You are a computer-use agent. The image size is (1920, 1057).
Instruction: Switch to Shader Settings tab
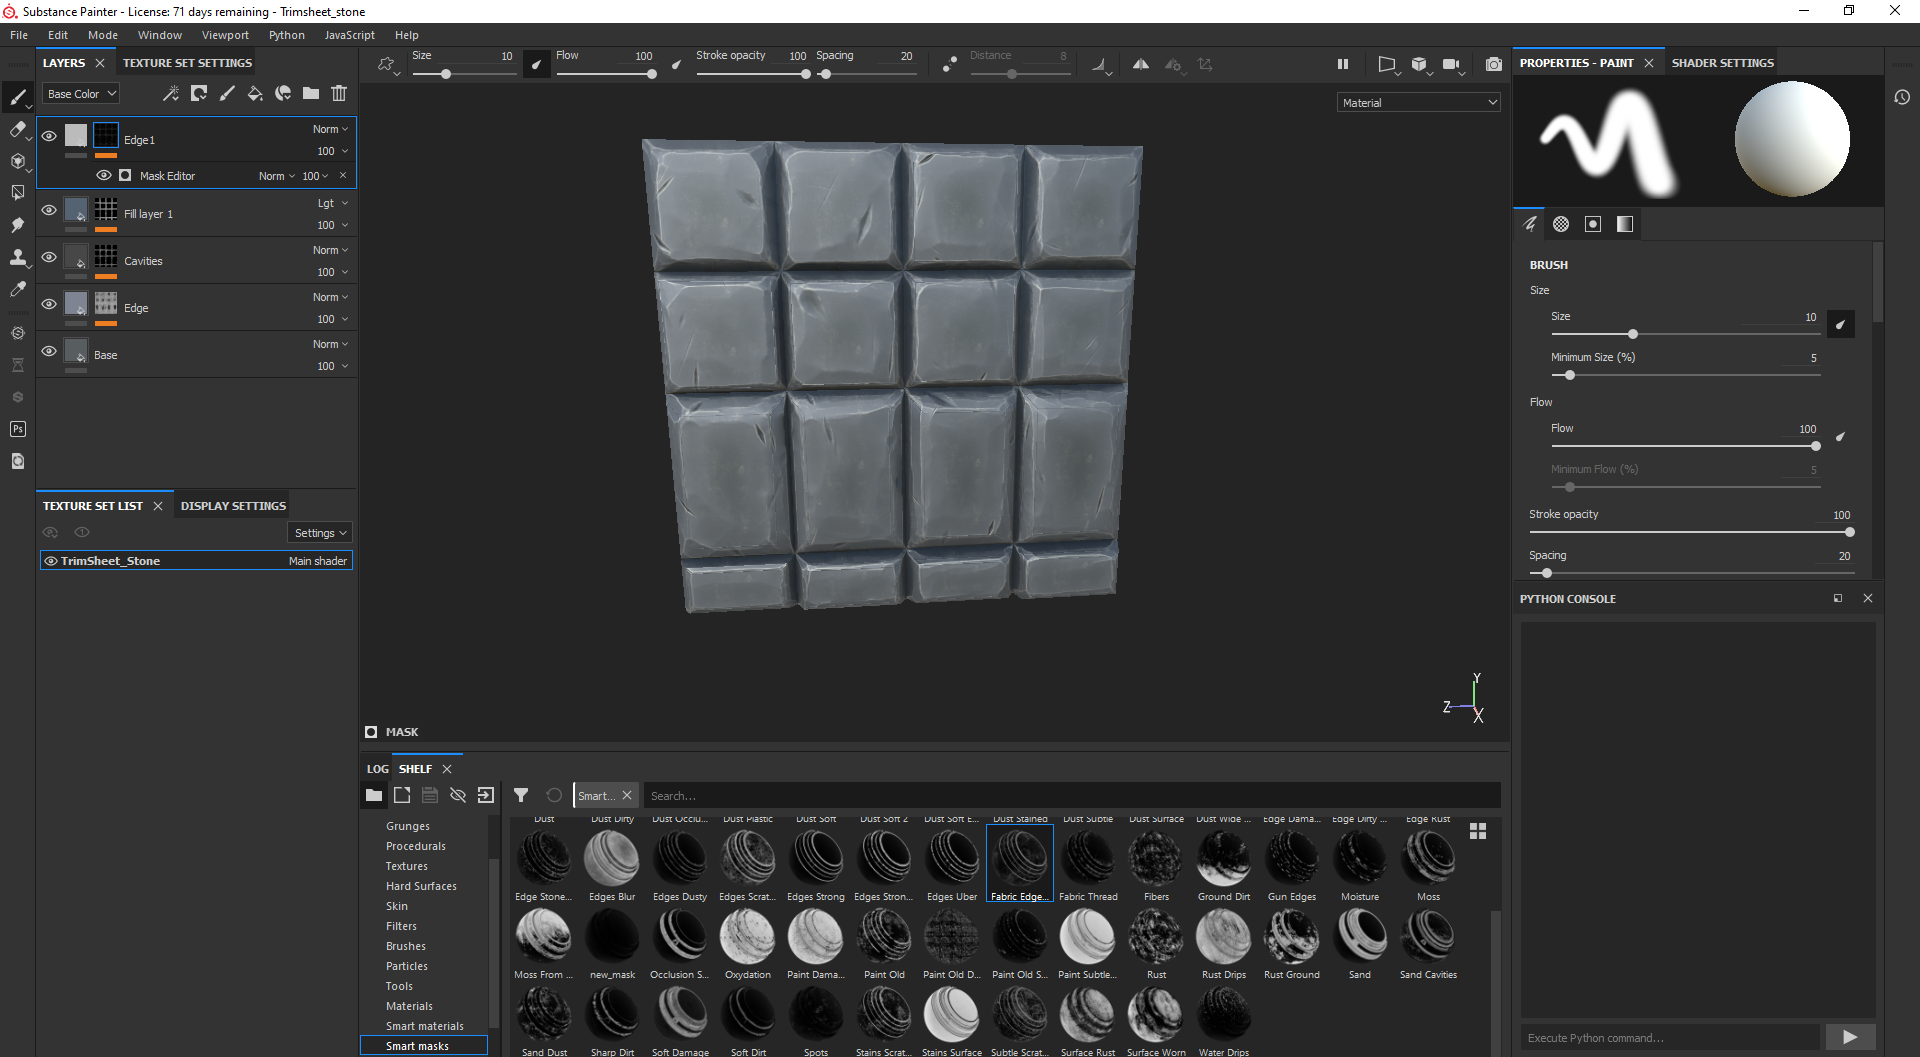(x=1722, y=62)
